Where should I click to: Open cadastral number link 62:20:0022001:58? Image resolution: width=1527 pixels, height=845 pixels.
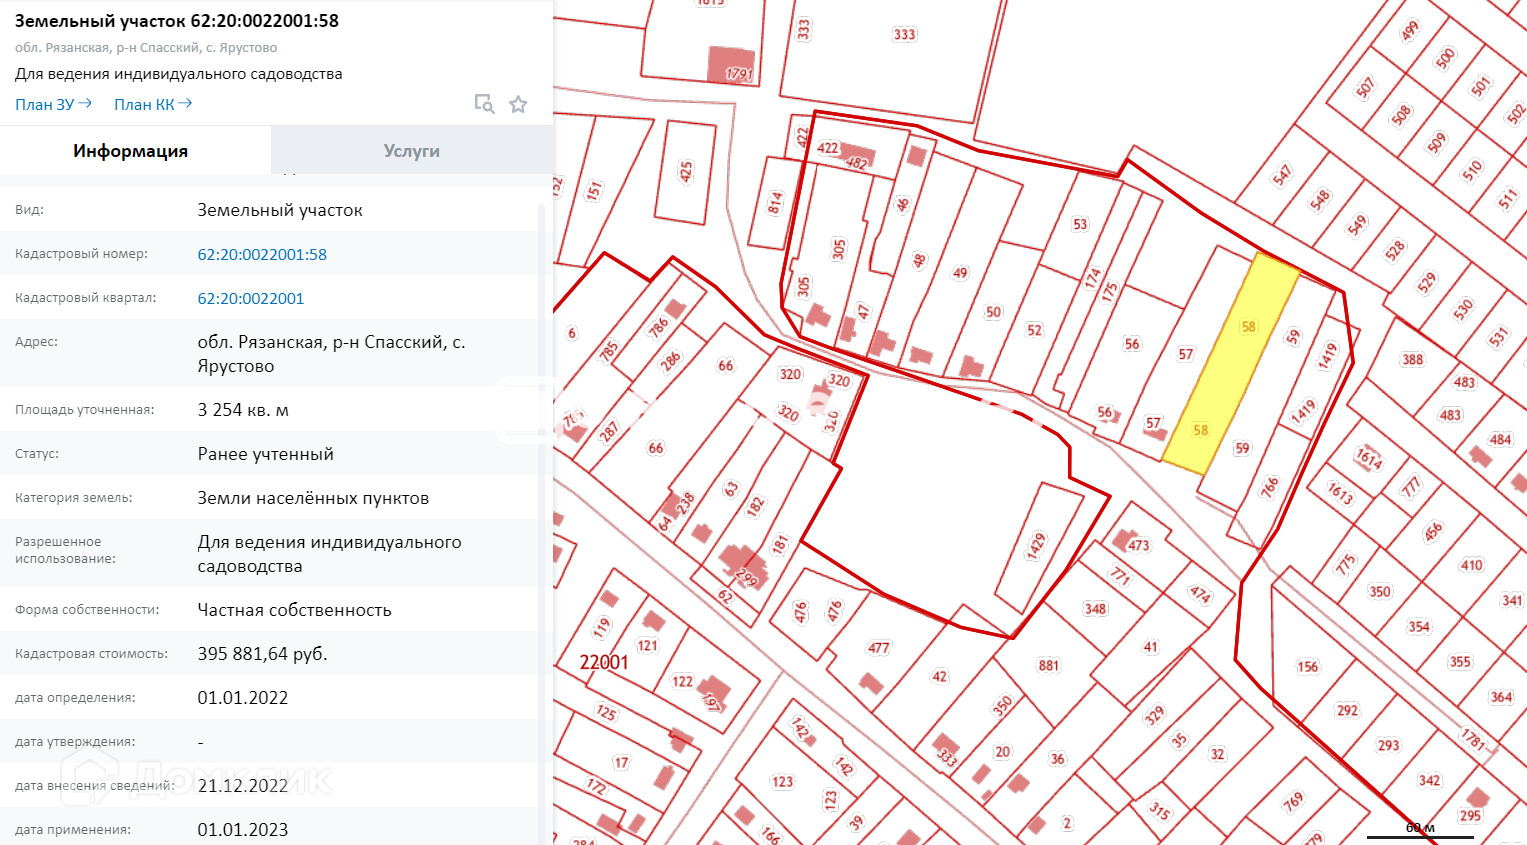(x=262, y=254)
